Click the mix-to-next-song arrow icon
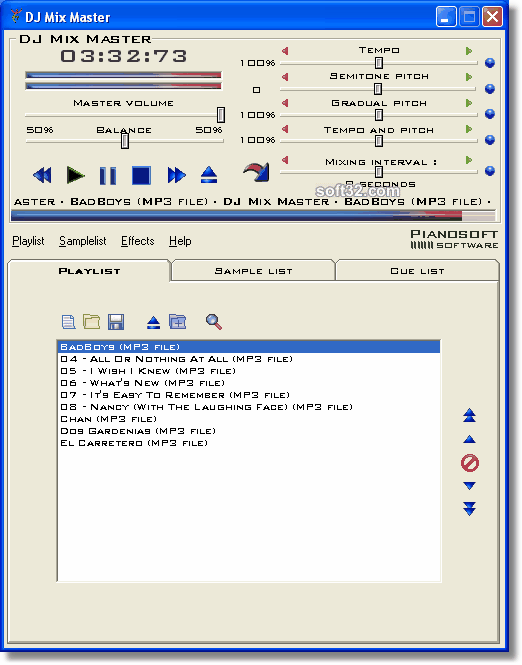Image resolution: width=522 pixels, height=665 pixels. (x=257, y=172)
